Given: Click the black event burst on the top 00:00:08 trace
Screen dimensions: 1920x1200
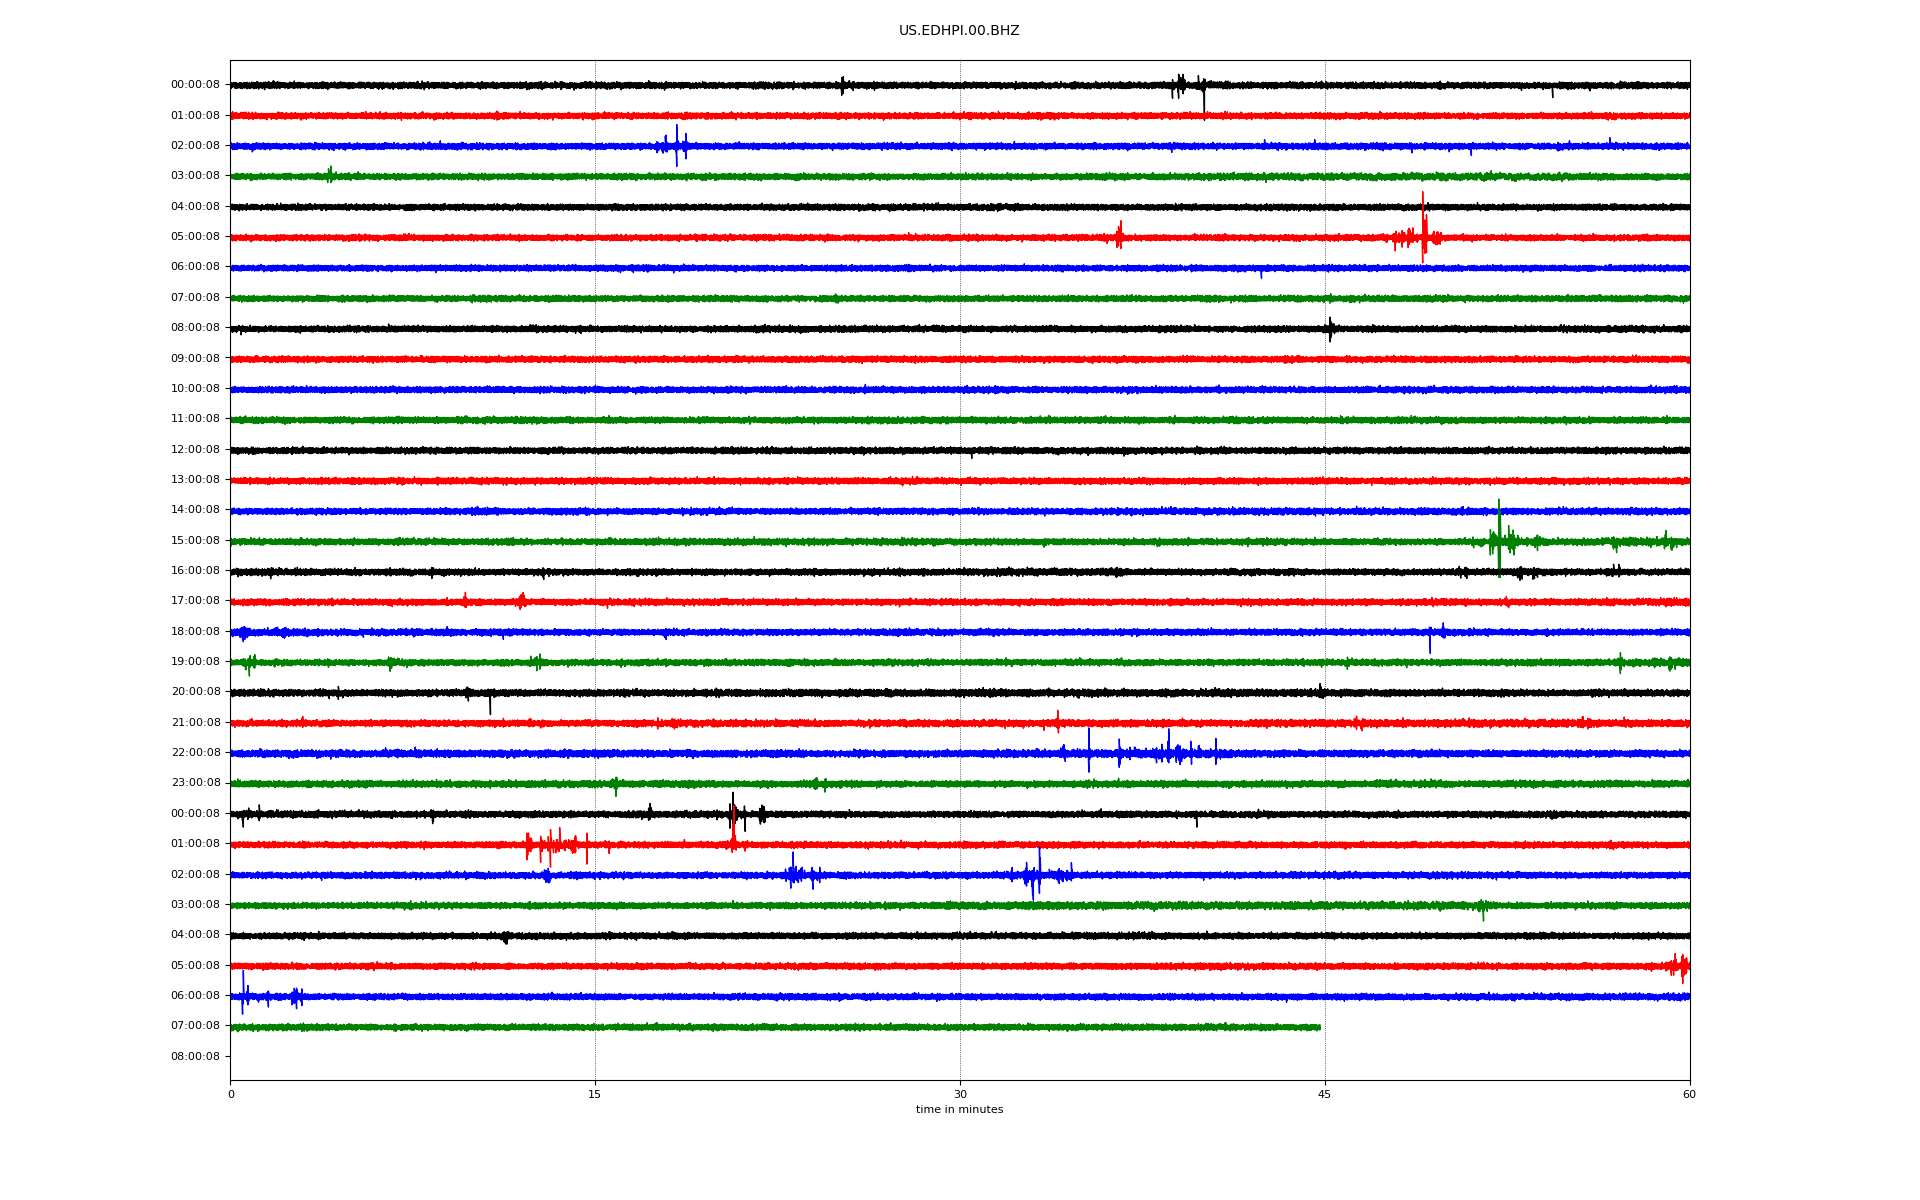Looking at the screenshot, I should pyautogui.click(x=1181, y=85).
